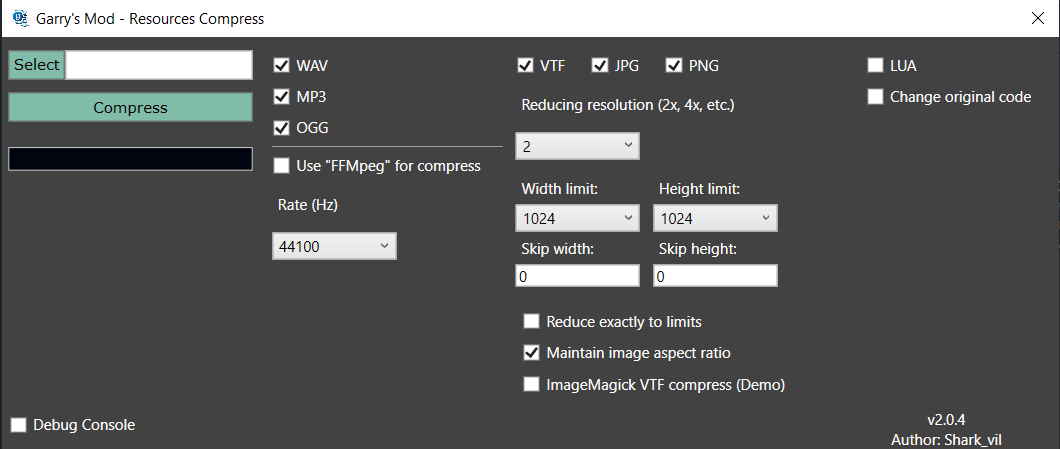Uncheck the VTF format checkbox
Screen dimensions: 1060x449
point(525,66)
